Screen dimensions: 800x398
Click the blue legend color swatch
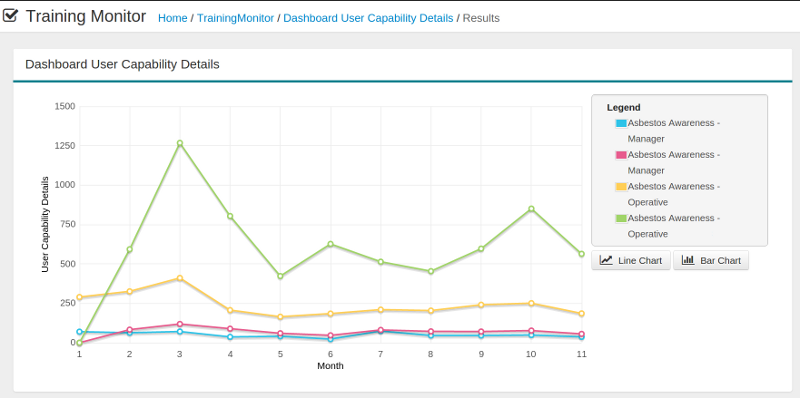[x=621, y=123]
